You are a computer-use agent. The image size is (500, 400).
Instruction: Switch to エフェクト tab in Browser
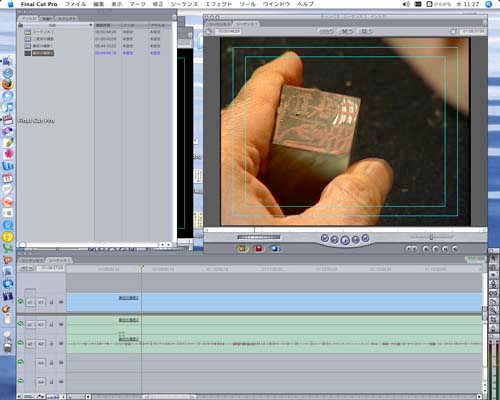point(66,19)
